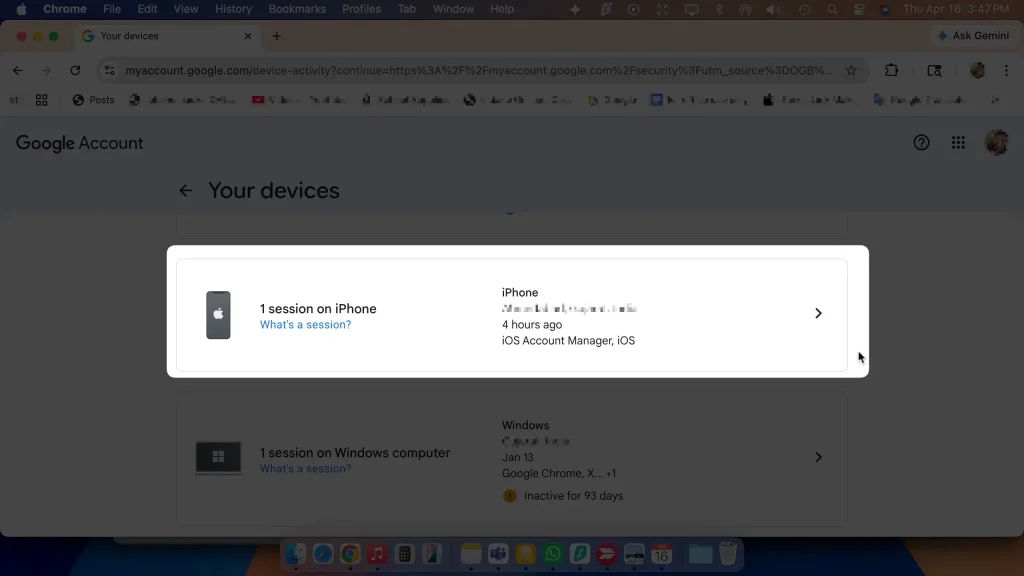Open the Profiles menu
The width and height of the screenshot is (1024, 576).
tap(361, 9)
